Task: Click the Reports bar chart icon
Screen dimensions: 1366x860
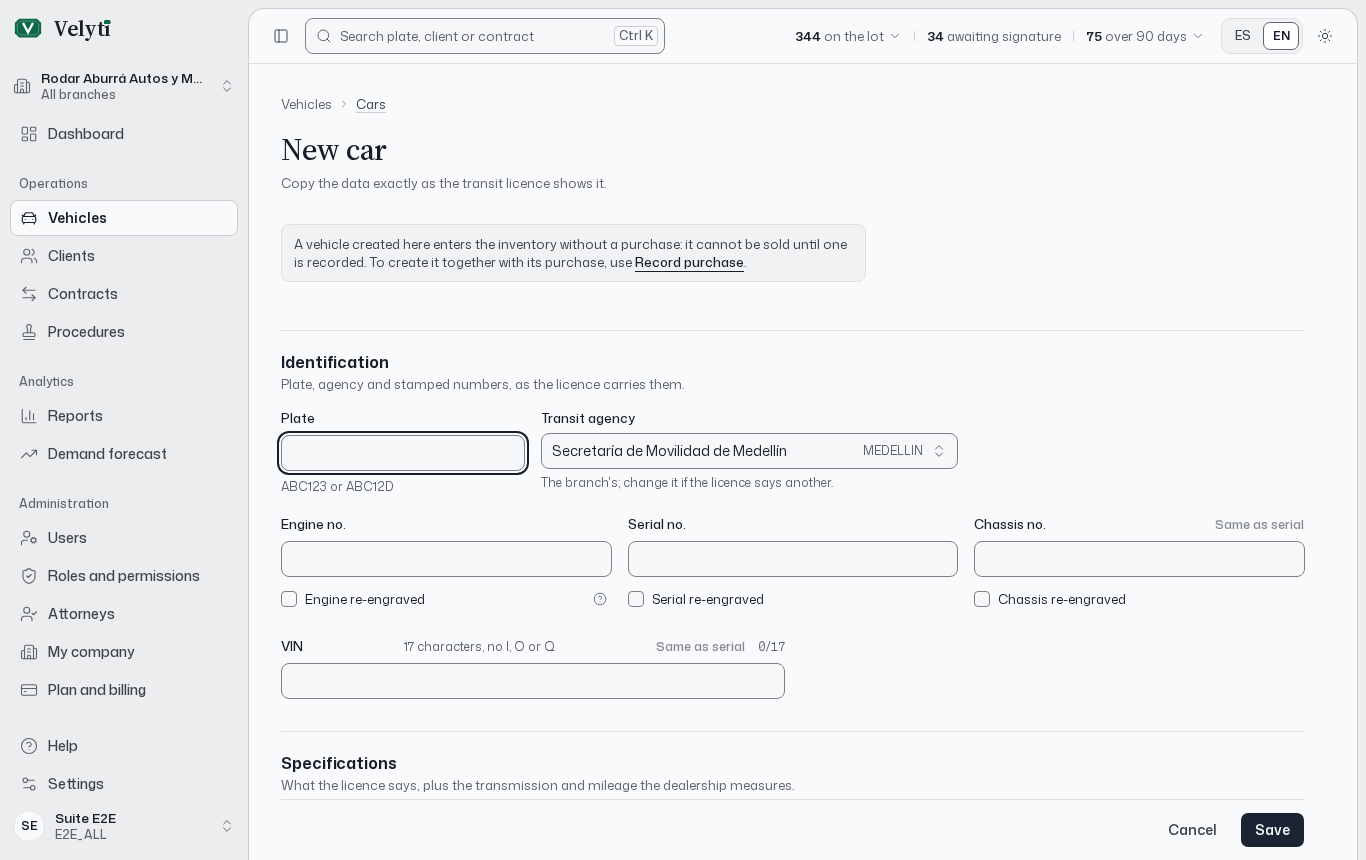Action: [29, 416]
